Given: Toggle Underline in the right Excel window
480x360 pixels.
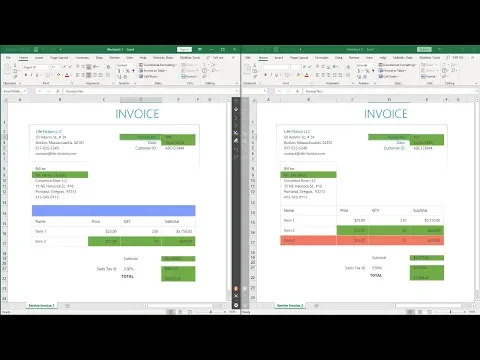Looking at the screenshot, I should pyautogui.click(x=276, y=75).
